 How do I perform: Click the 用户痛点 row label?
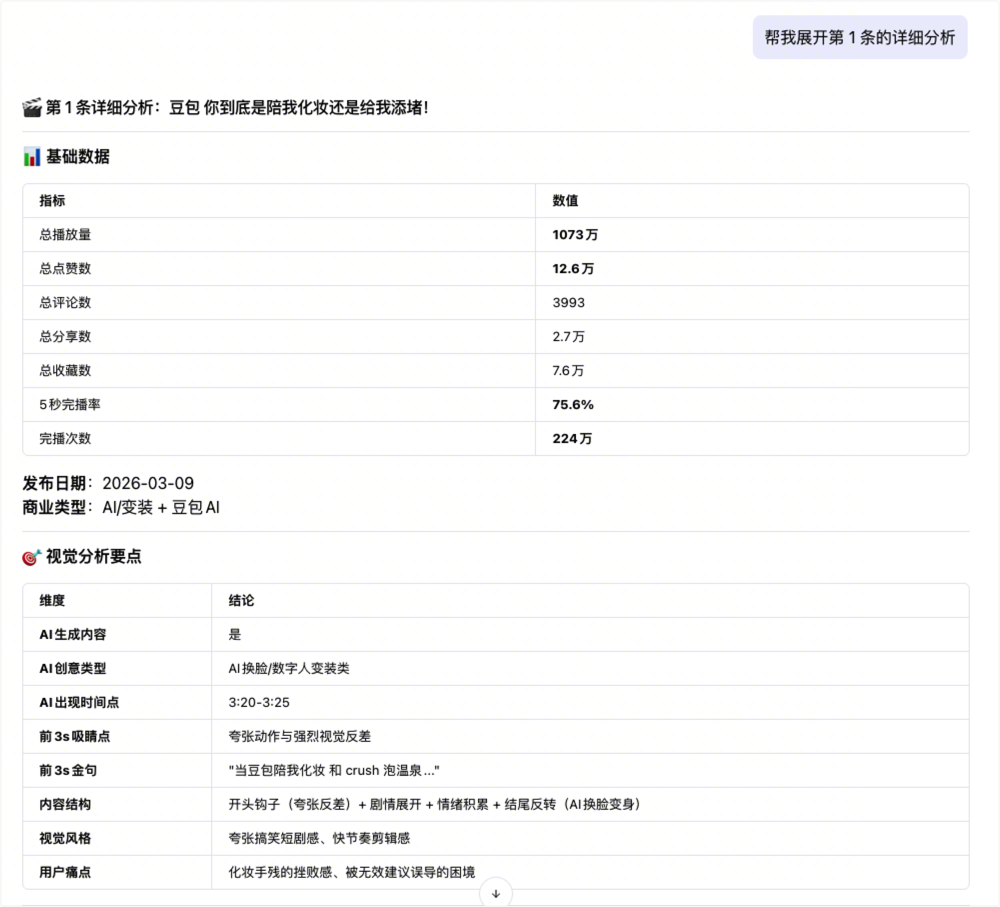tap(65, 873)
